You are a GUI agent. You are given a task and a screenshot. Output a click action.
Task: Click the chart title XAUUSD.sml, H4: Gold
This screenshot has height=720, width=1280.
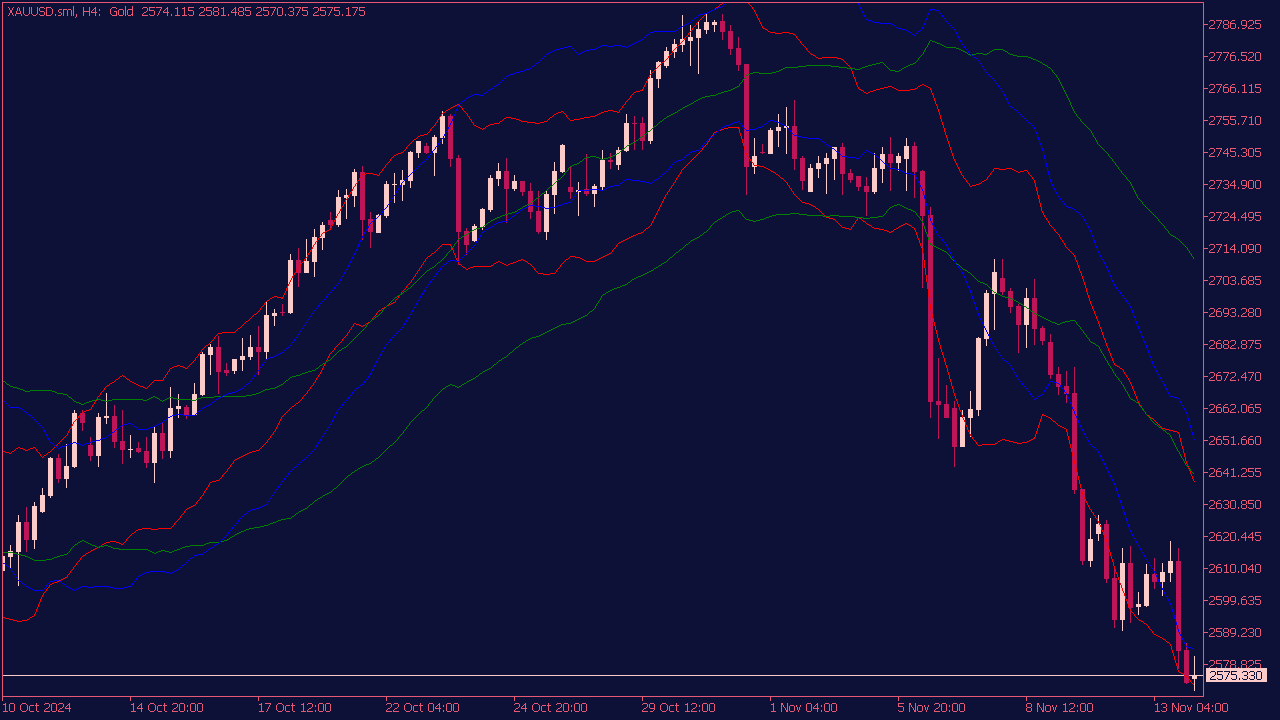[69, 11]
